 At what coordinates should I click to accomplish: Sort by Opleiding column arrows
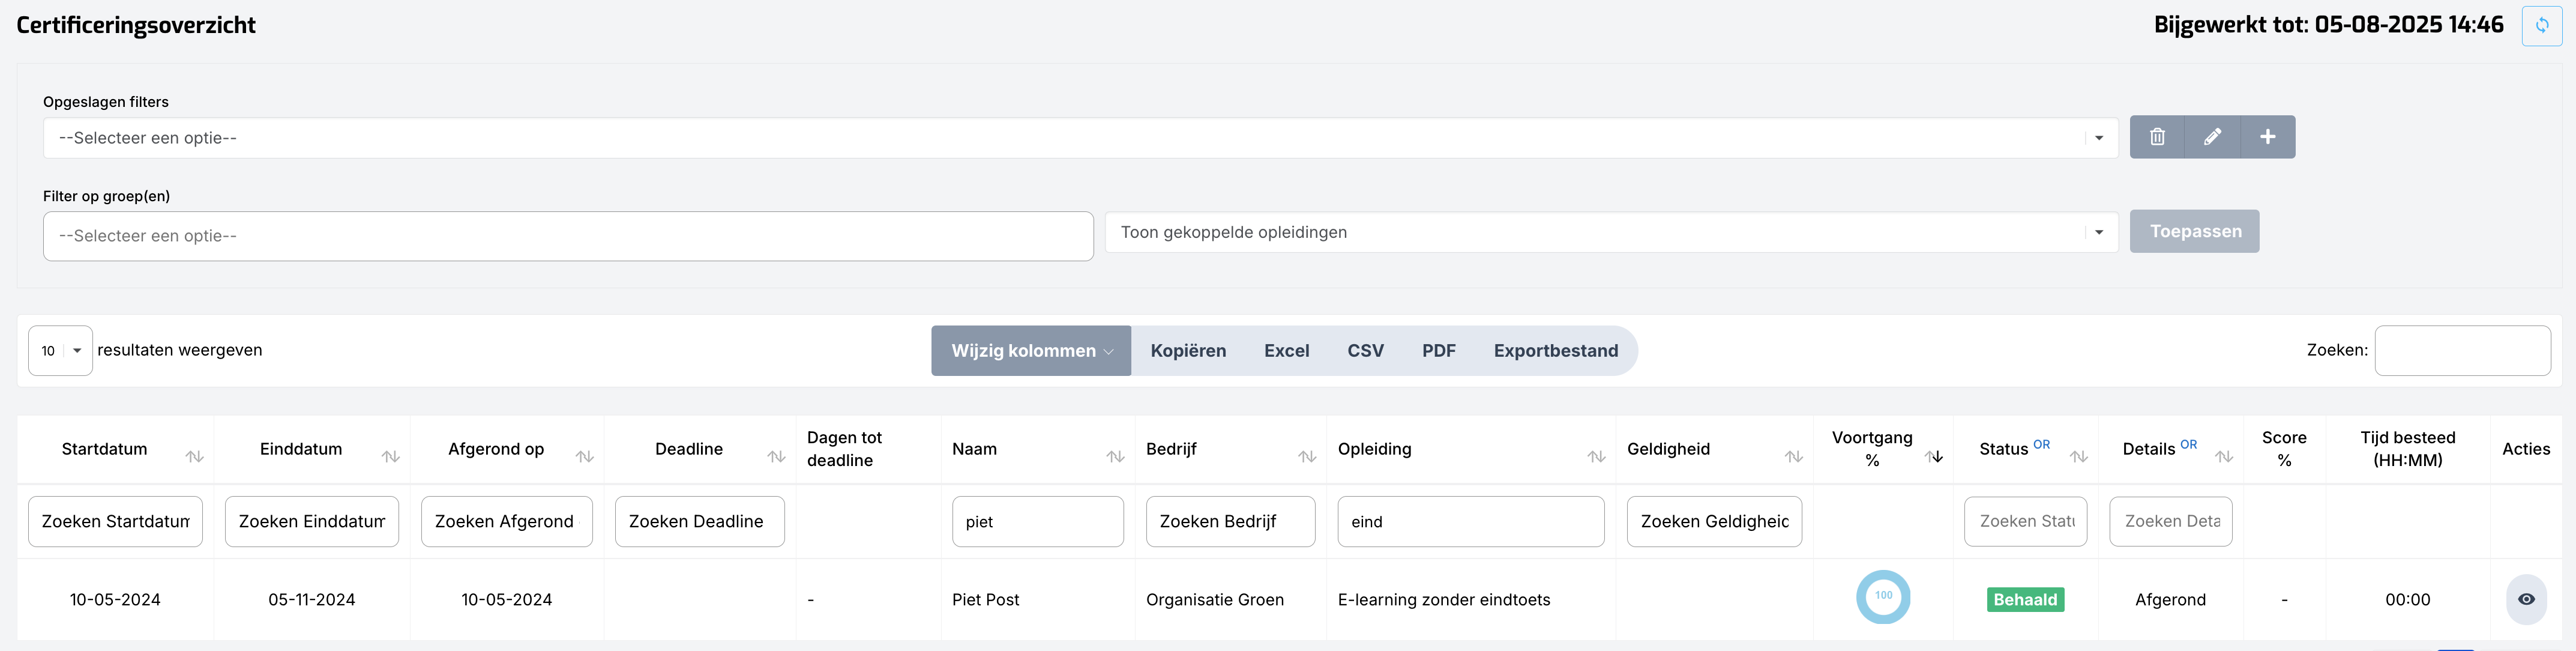[x=1596, y=456]
